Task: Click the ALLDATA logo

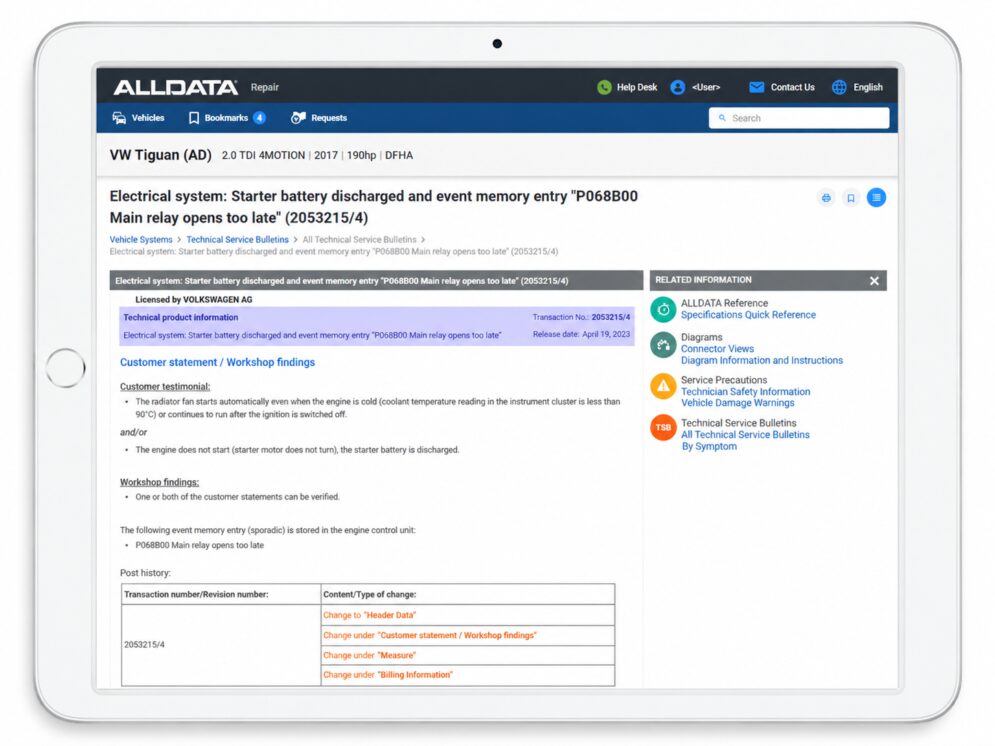Action: click(x=176, y=87)
